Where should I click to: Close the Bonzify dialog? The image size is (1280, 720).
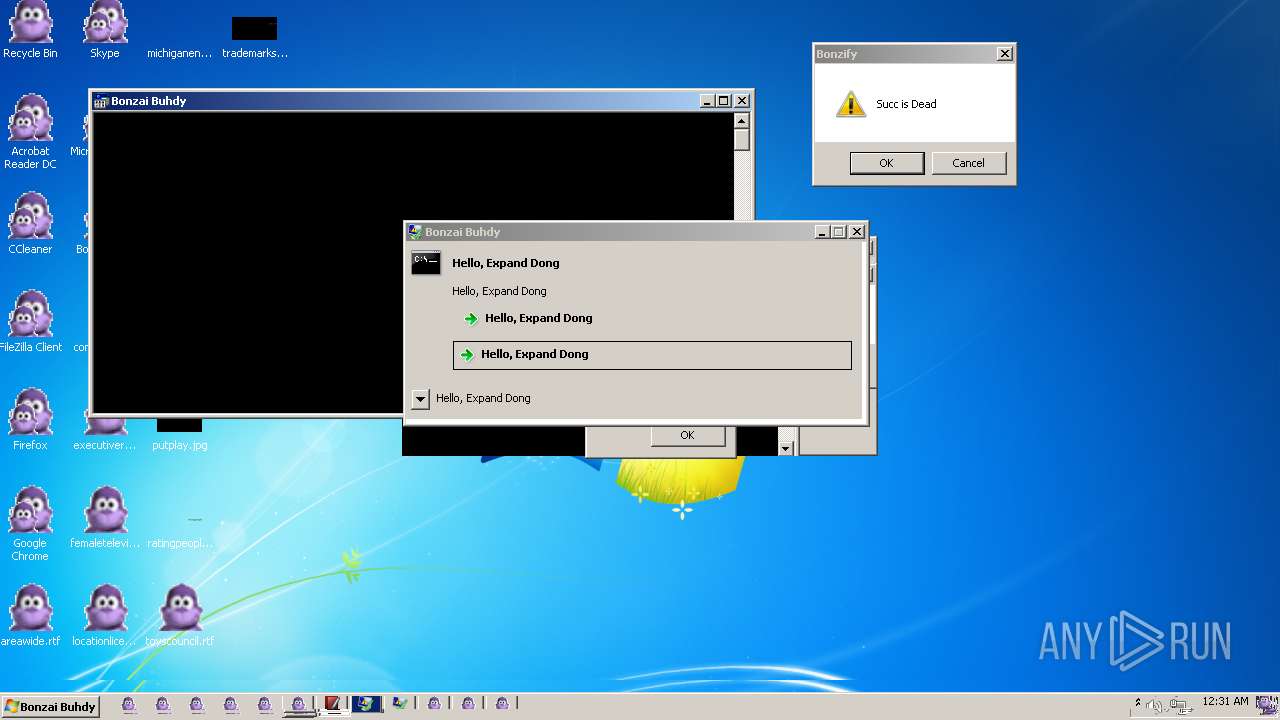pos(1005,54)
